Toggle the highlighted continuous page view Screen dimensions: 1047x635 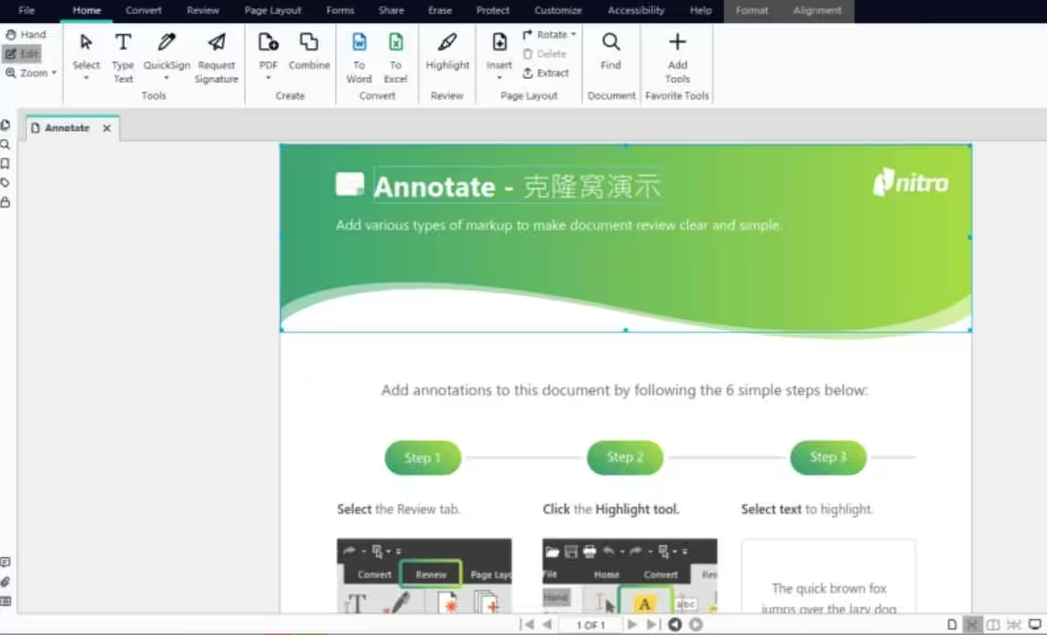coord(973,625)
